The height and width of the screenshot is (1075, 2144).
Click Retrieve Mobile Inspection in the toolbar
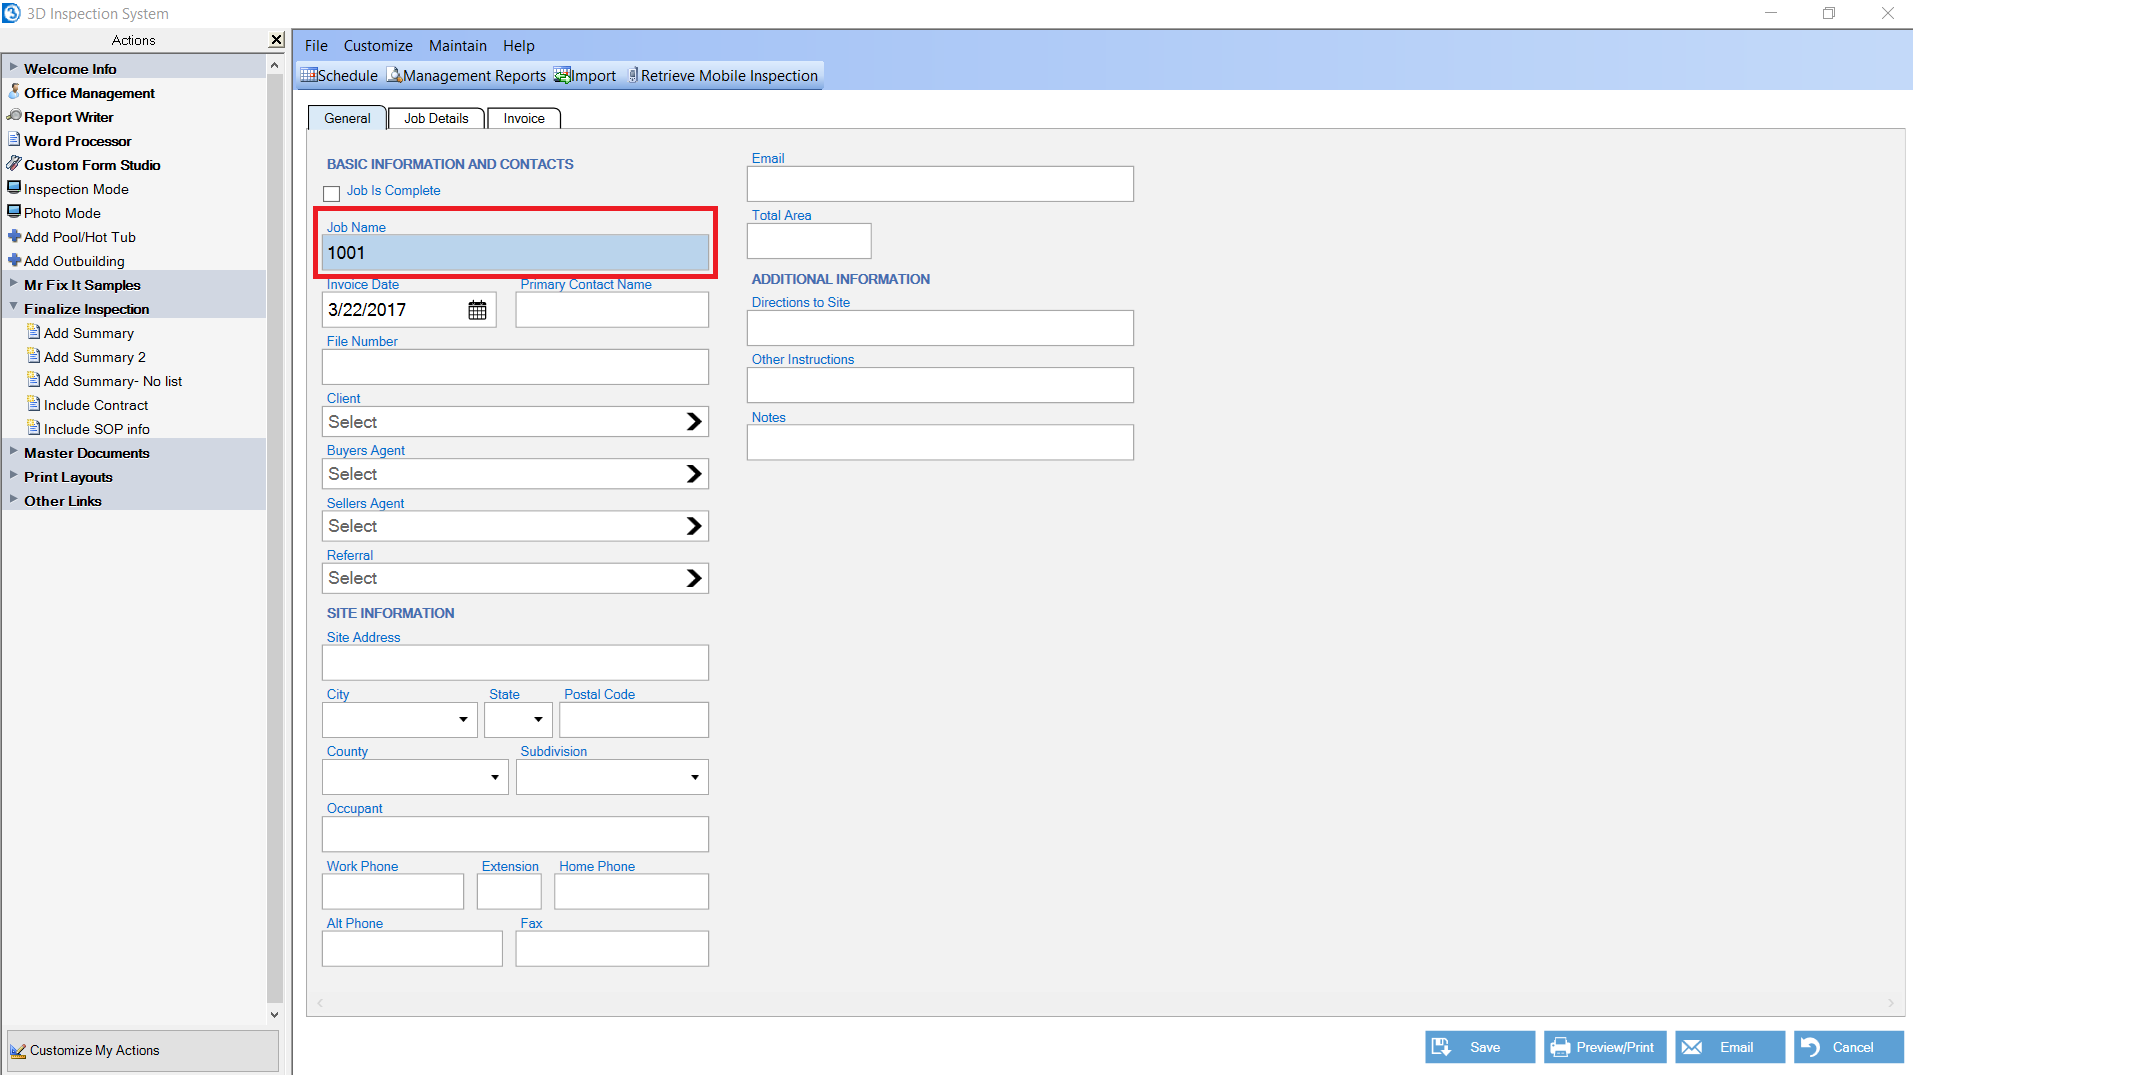pos(723,76)
